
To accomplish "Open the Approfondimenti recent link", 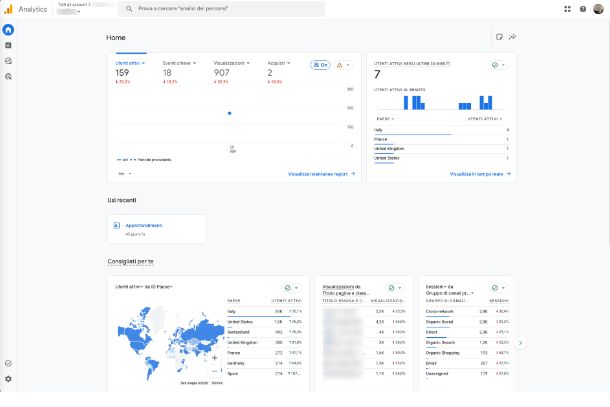I will [x=144, y=225].
